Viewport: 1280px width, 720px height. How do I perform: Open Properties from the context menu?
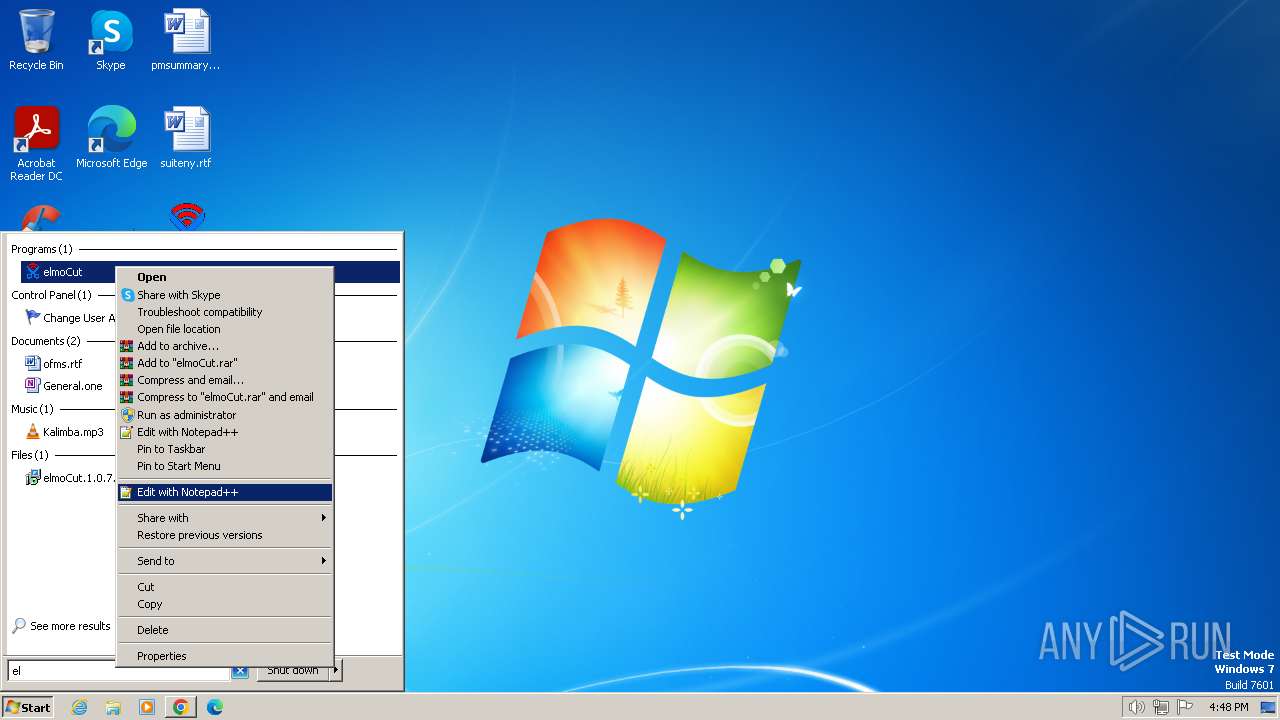click(x=224, y=656)
